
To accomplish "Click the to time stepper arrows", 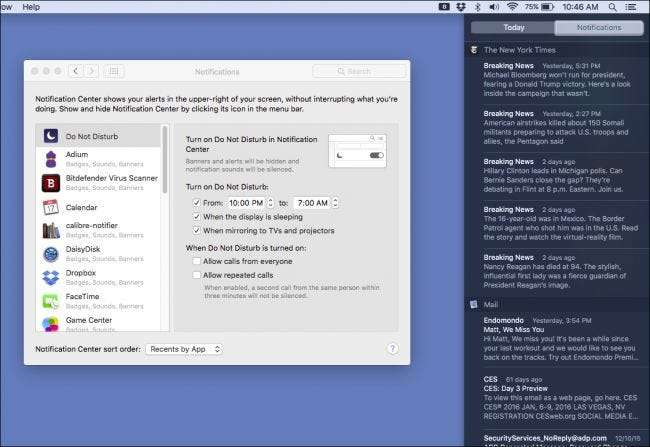I will (x=335, y=203).
